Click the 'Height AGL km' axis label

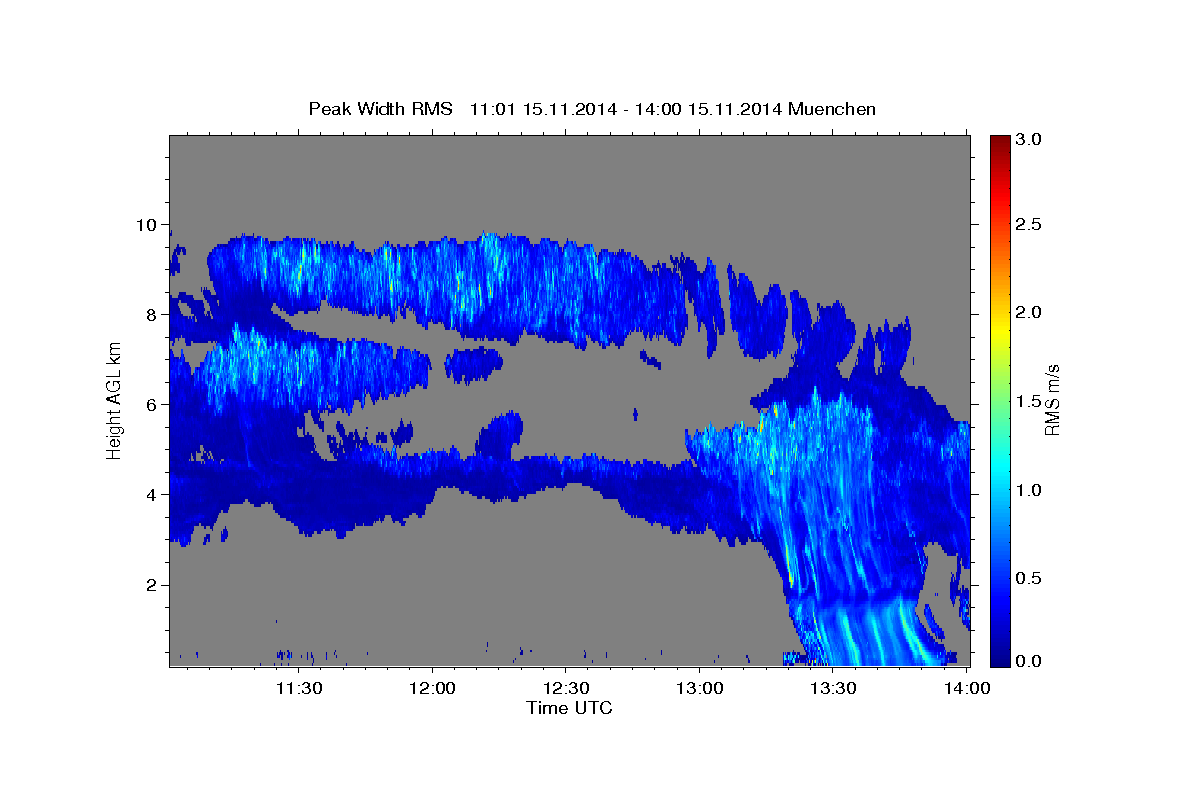(114, 399)
